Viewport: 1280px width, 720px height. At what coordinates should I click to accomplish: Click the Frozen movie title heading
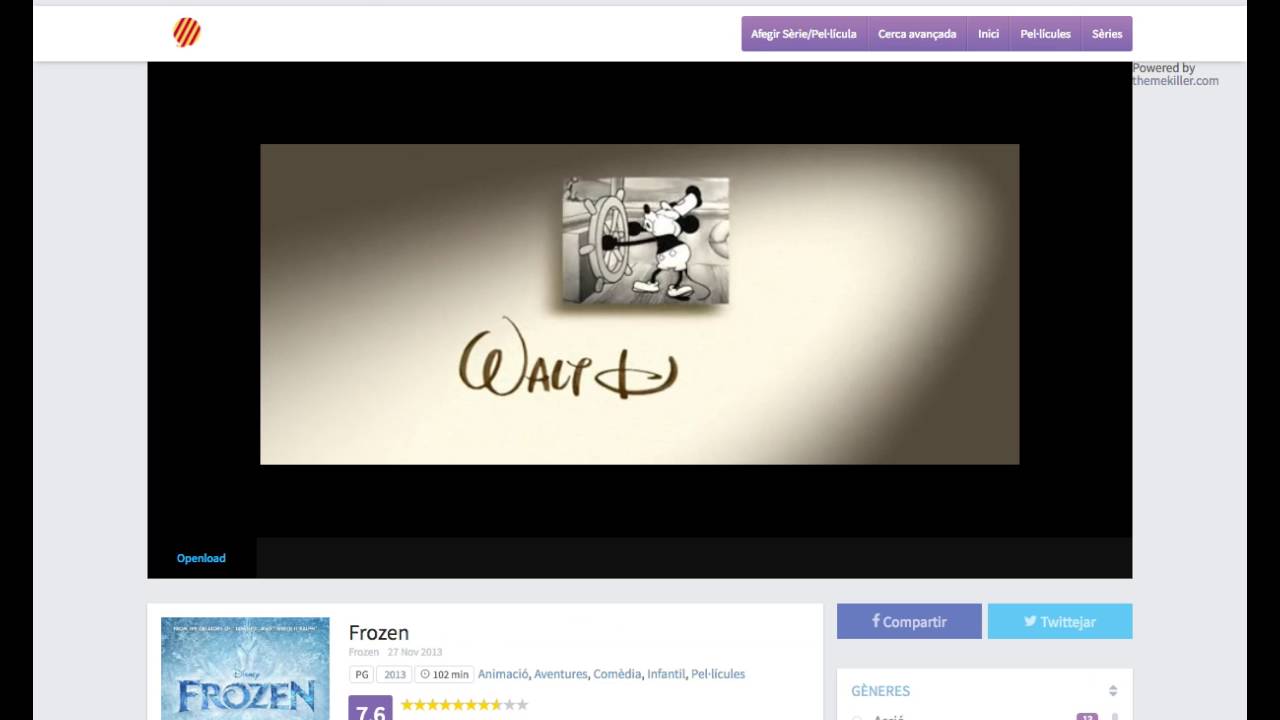point(379,632)
